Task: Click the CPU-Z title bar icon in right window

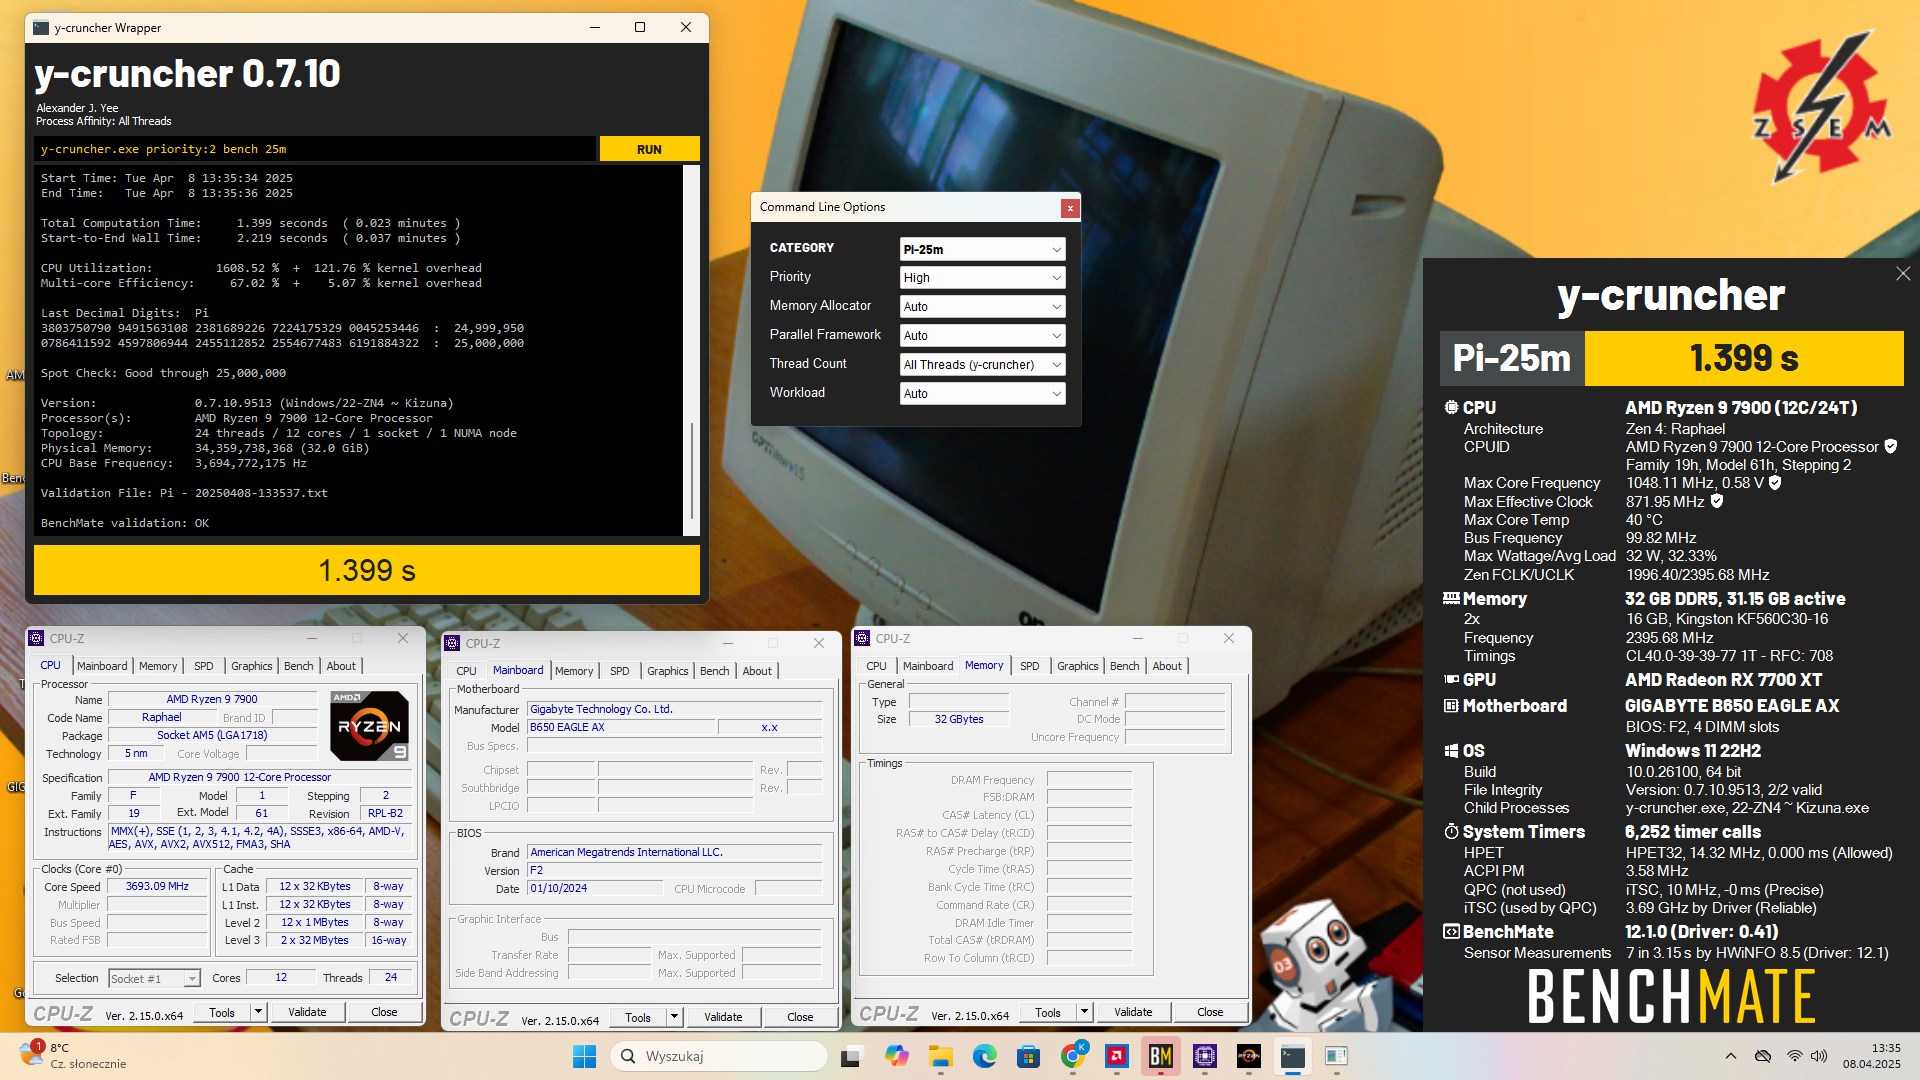Action: pyautogui.click(x=863, y=638)
